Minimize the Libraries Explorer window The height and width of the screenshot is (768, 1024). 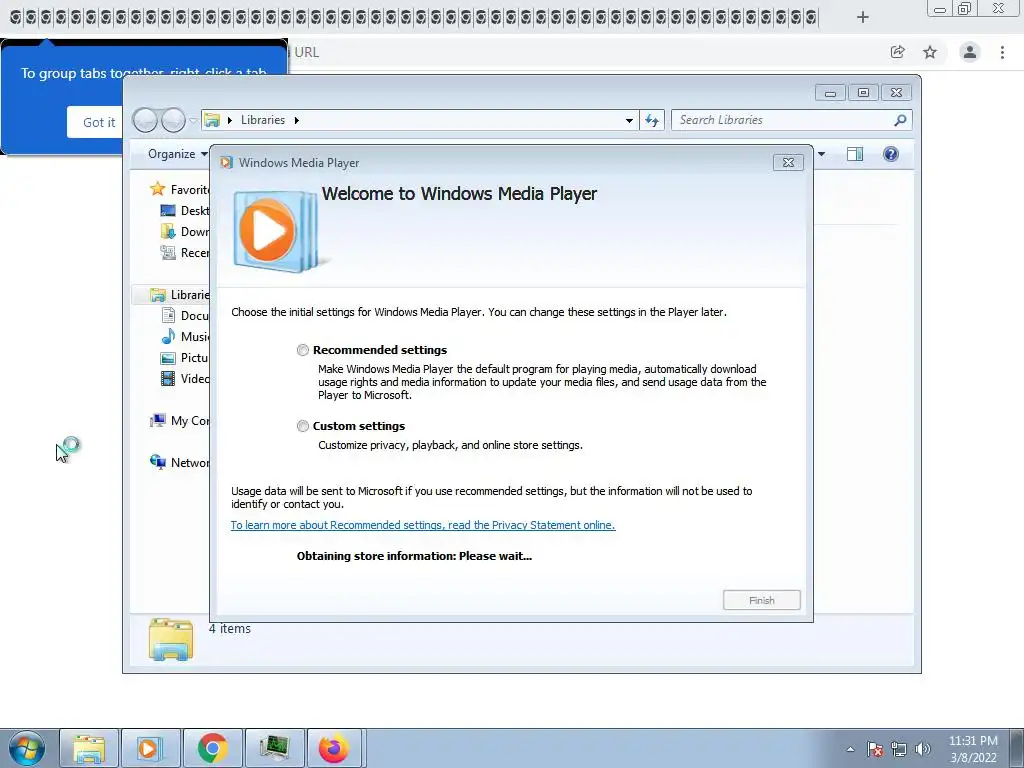pos(830,93)
